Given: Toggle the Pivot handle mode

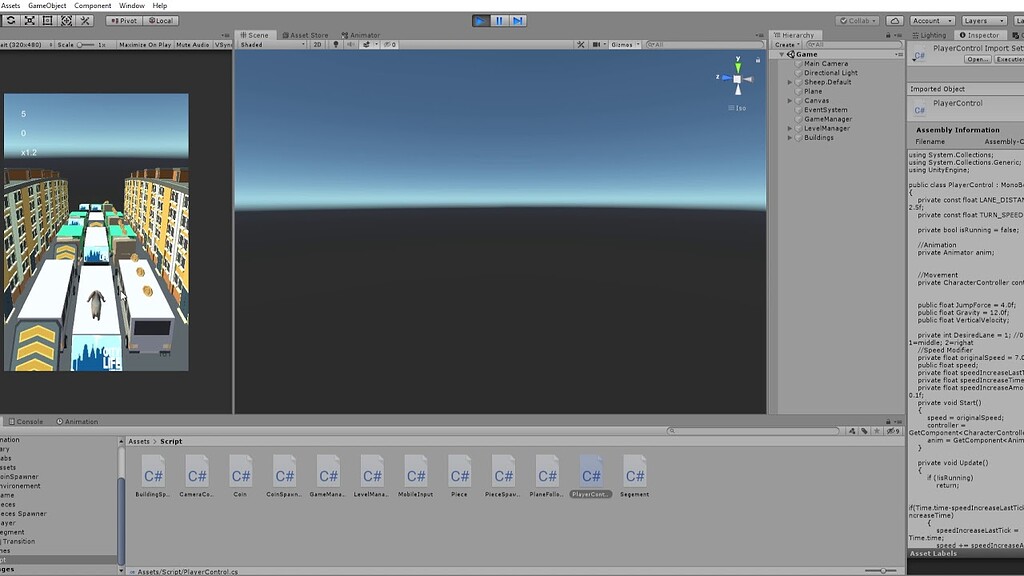Looking at the screenshot, I should [123, 19].
